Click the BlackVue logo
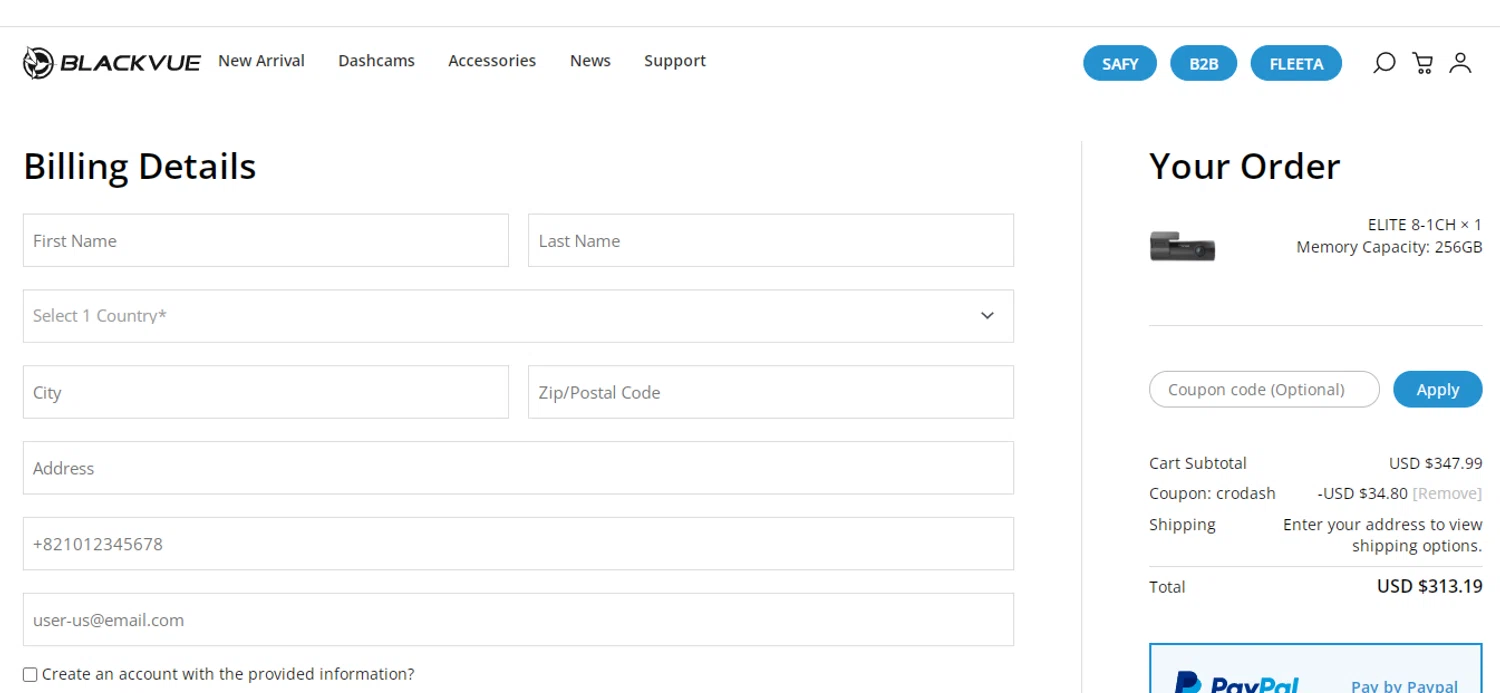 pyautogui.click(x=112, y=63)
